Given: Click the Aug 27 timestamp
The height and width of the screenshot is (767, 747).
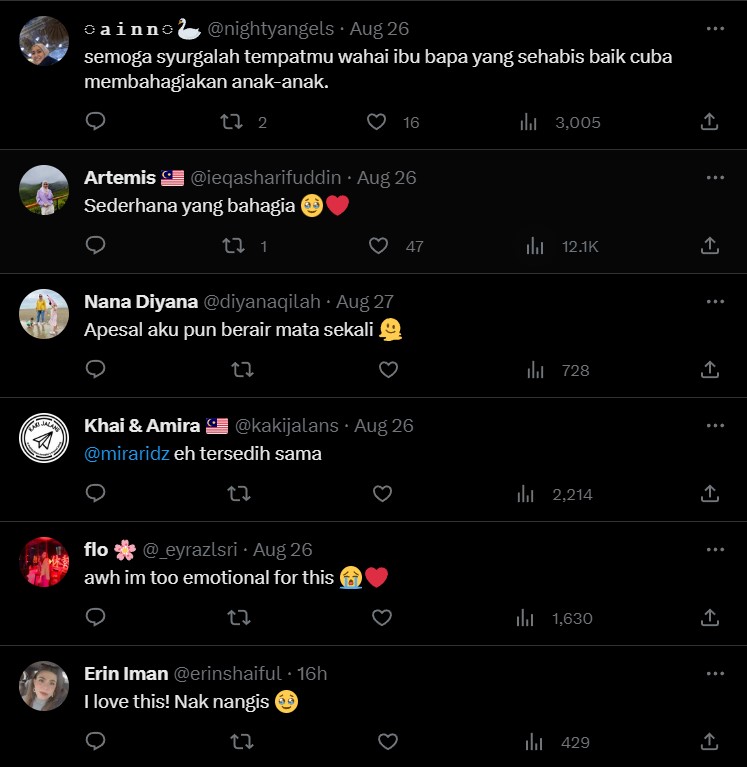Looking at the screenshot, I should tap(365, 302).
